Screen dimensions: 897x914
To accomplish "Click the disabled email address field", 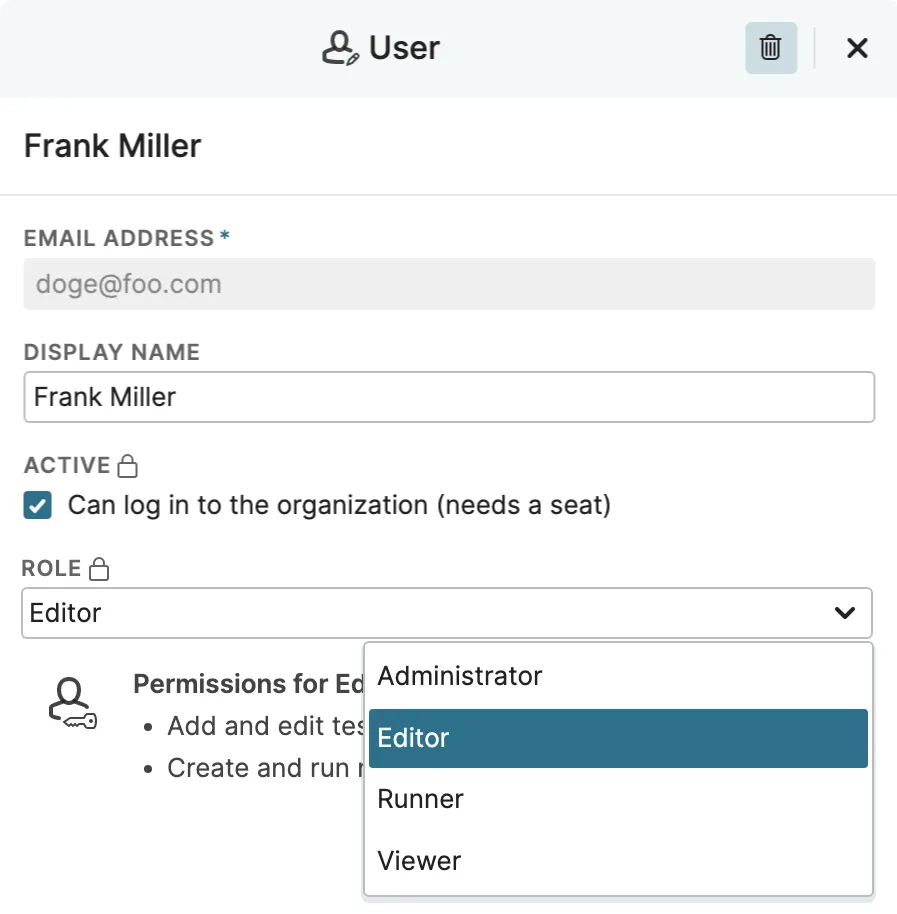I will [x=449, y=284].
